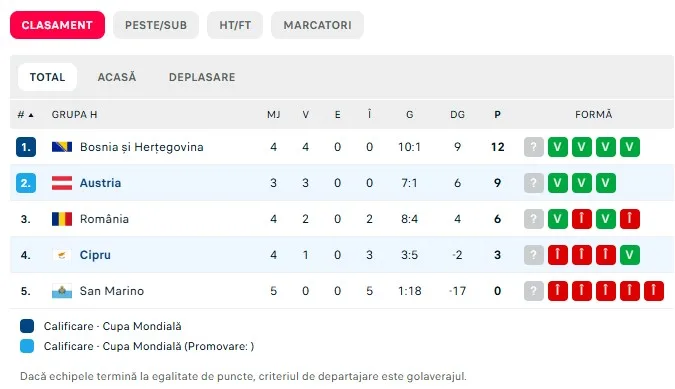Screen dimensions: 675x389
Task: Click the Austria flag icon
Action: [62, 183]
